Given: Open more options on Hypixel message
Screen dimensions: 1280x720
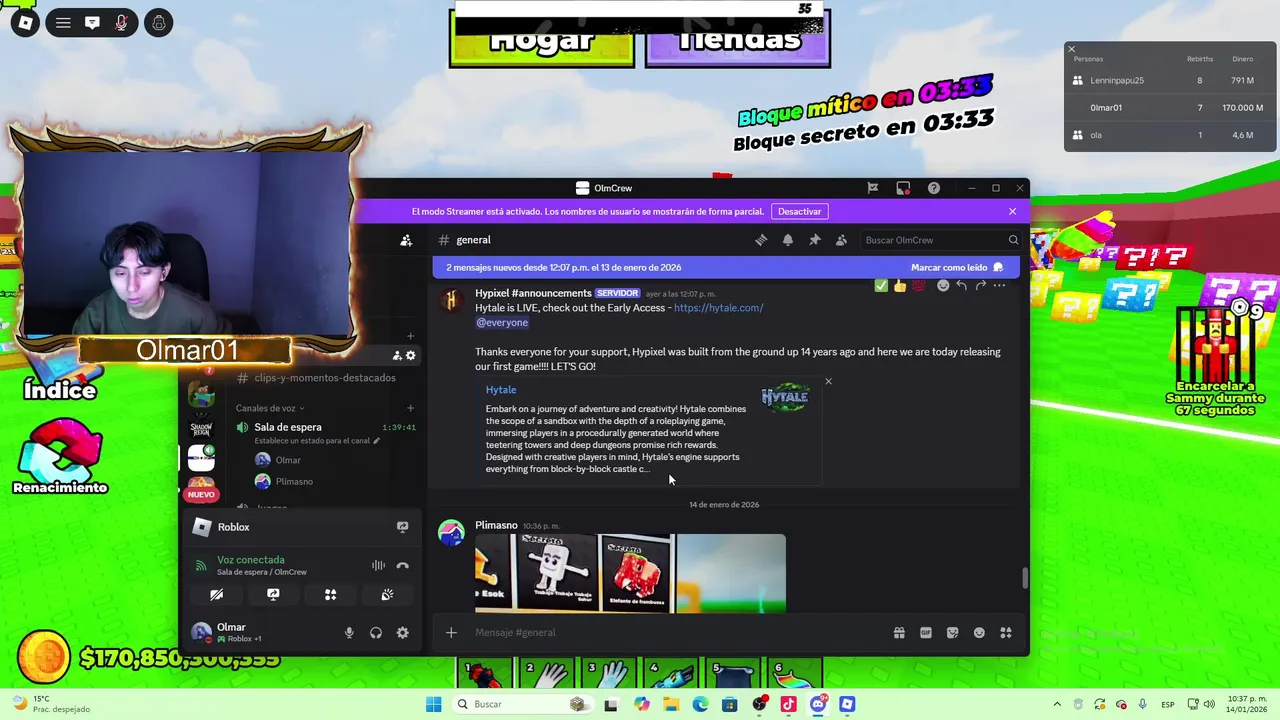Looking at the screenshot, I should pos(999,286).
